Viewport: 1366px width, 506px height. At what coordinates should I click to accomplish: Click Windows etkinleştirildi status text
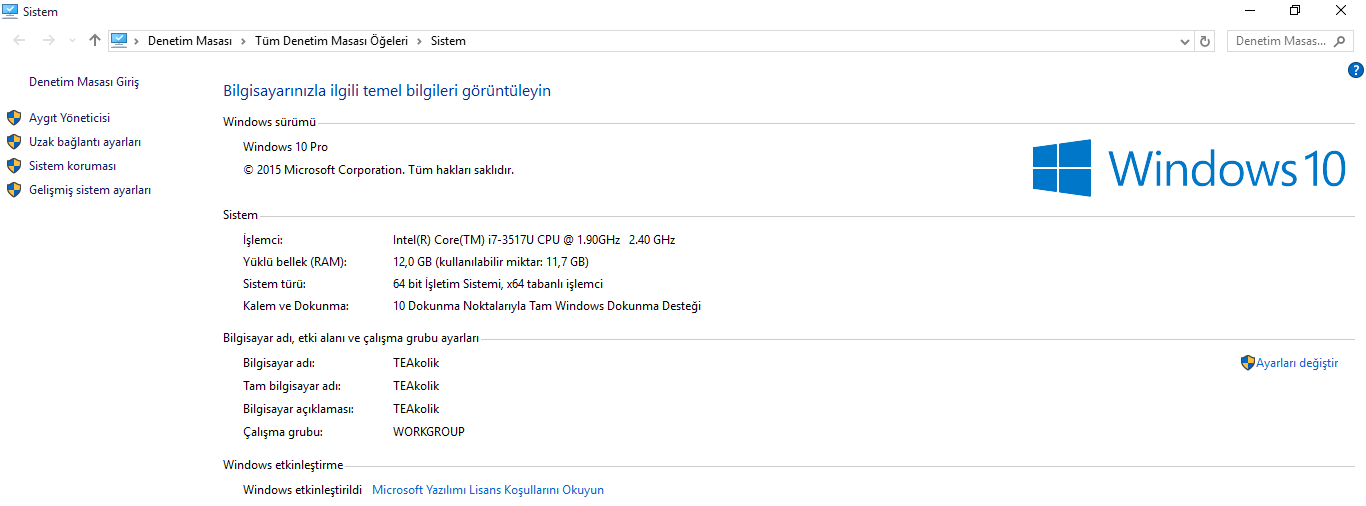pos(302,490)
